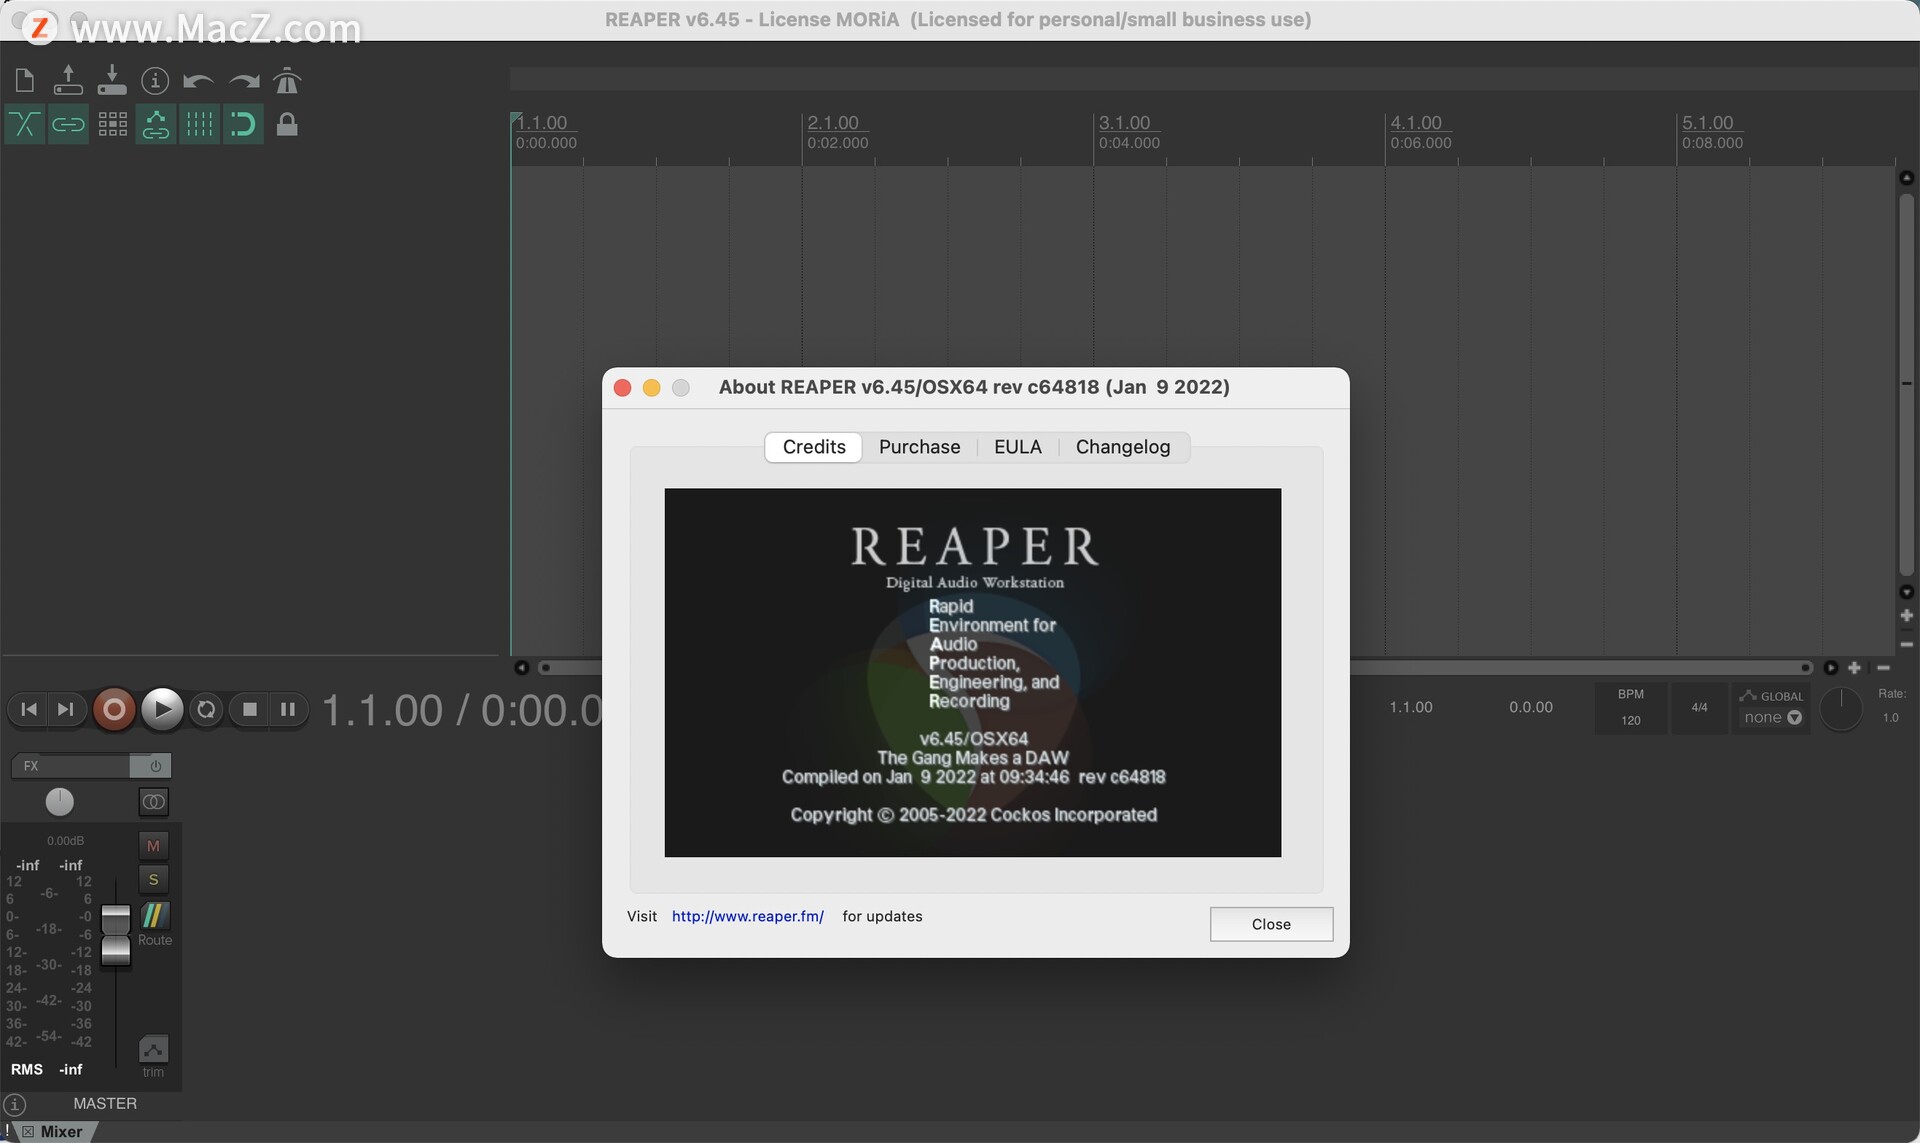
Task: Switch to the Purchase tab
Action: click(920, 447)
